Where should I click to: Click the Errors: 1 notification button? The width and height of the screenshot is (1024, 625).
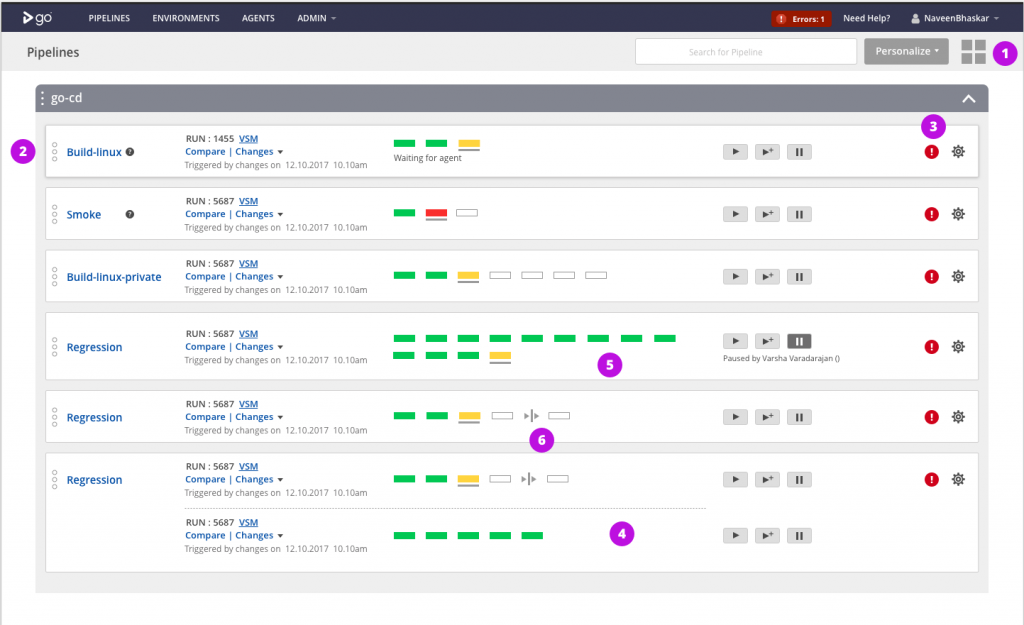click(799, 18)
